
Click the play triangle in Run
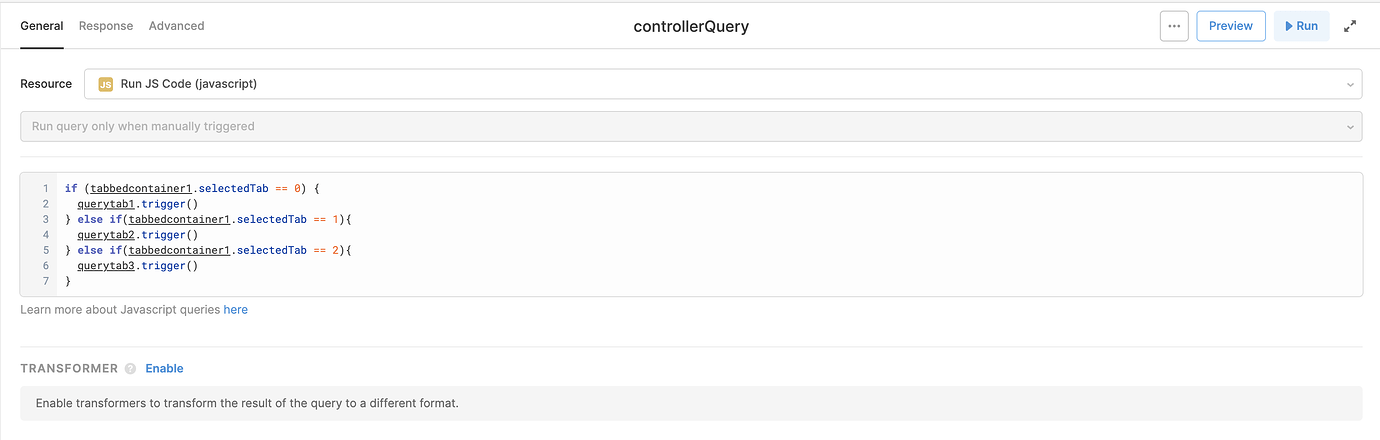click(x=1289, y=26)
